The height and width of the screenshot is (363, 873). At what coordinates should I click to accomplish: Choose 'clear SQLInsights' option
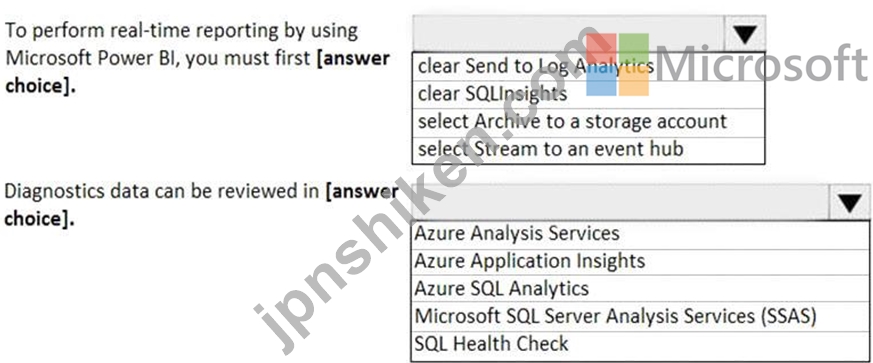(x=588, y=95)
